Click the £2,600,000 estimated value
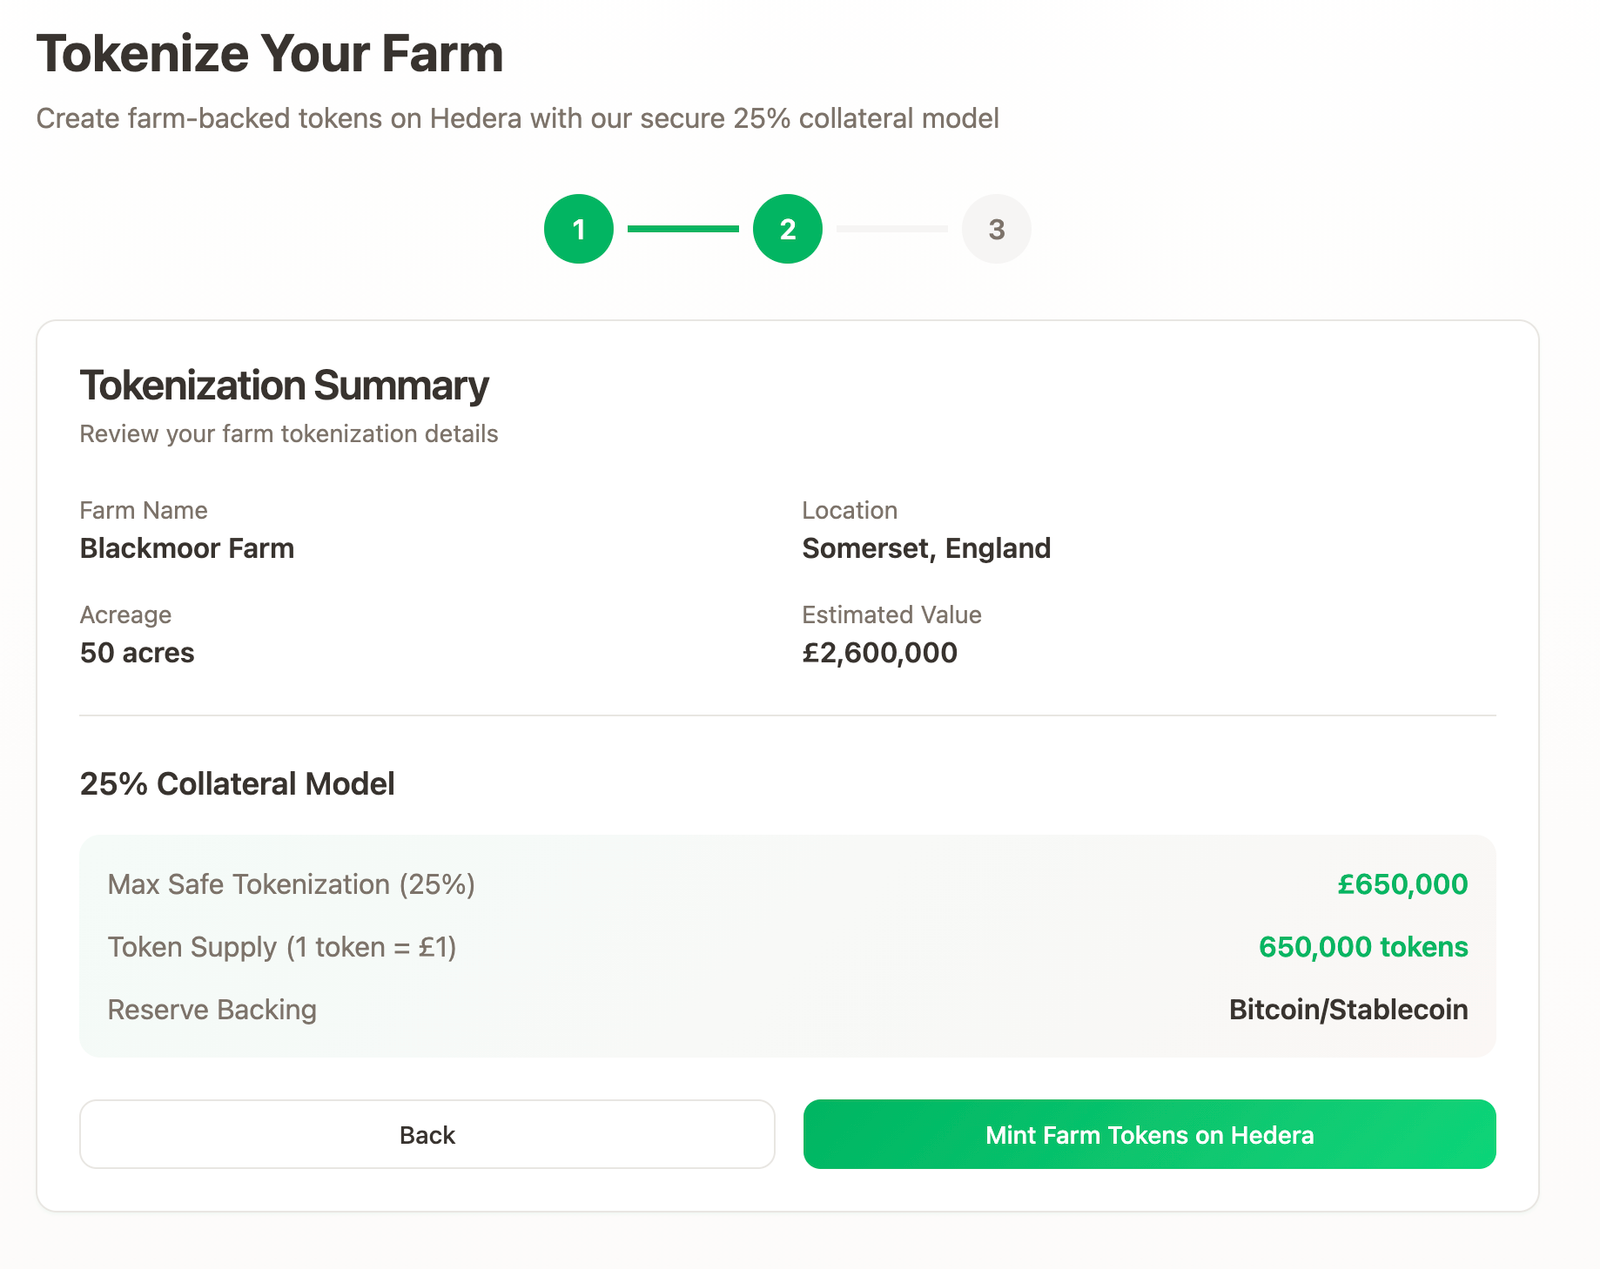This screenshot has width=1600, height=1269. (x=879, y=653)
